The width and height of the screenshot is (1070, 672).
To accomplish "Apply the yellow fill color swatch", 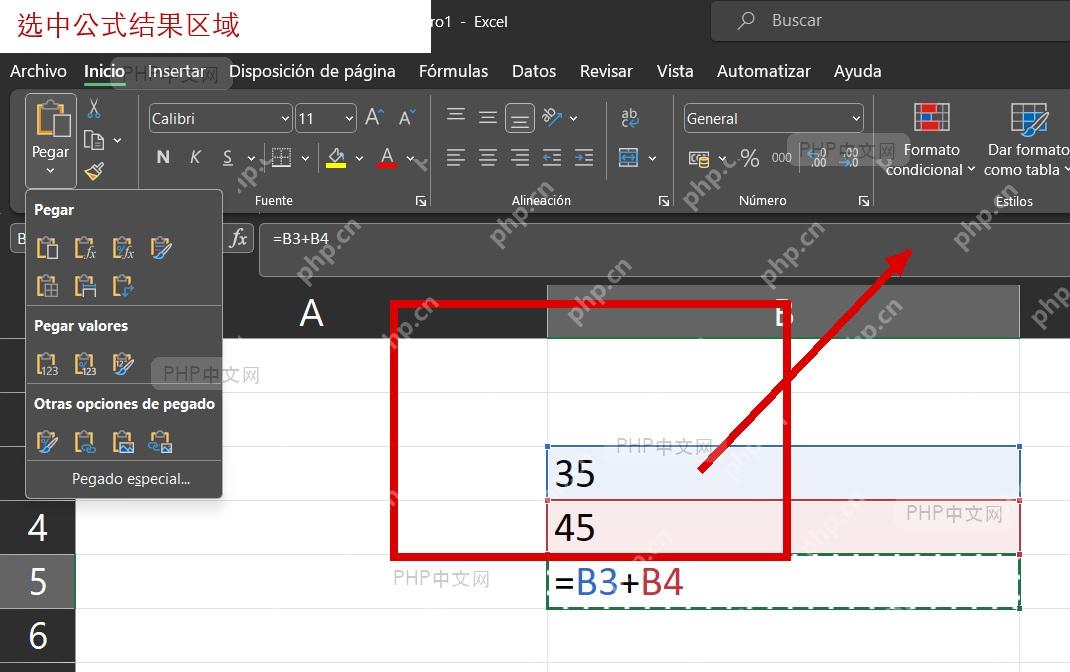I will pyautogui.click(x=336, y=158).
